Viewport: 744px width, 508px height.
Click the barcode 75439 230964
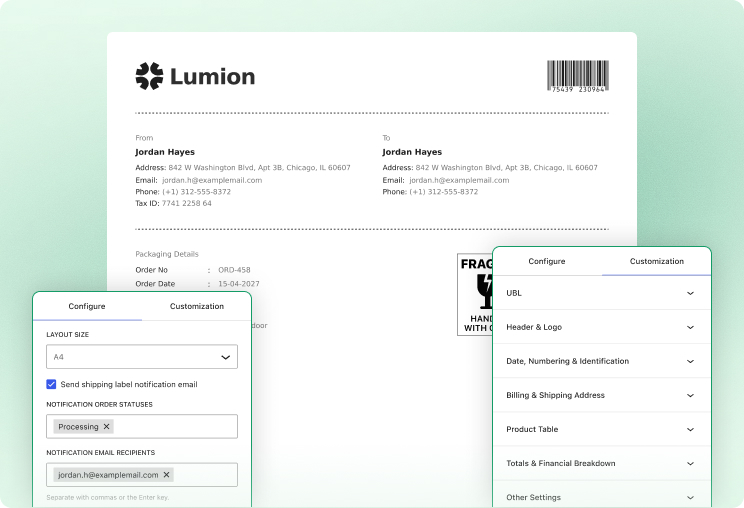click(577, 76)
